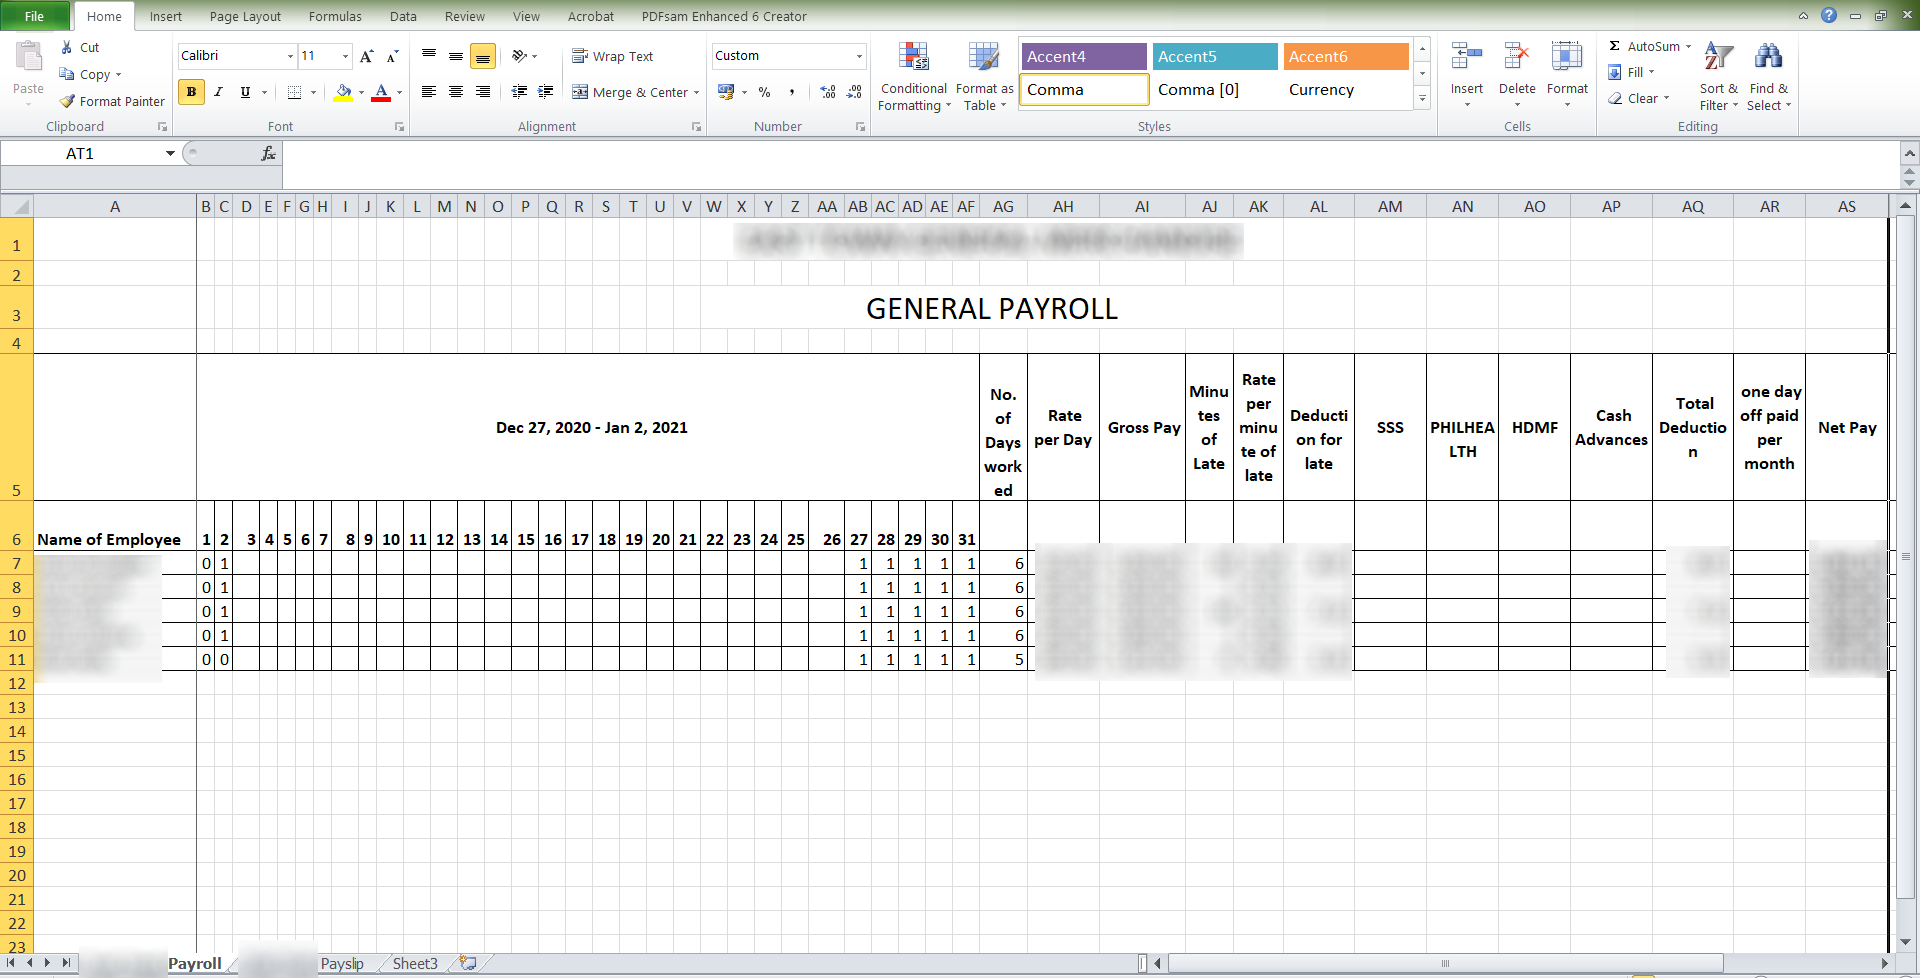Screen dimensions: 1920x978
Task: Open the AutoSum dropdown arrow
Action: point(1688,47)
